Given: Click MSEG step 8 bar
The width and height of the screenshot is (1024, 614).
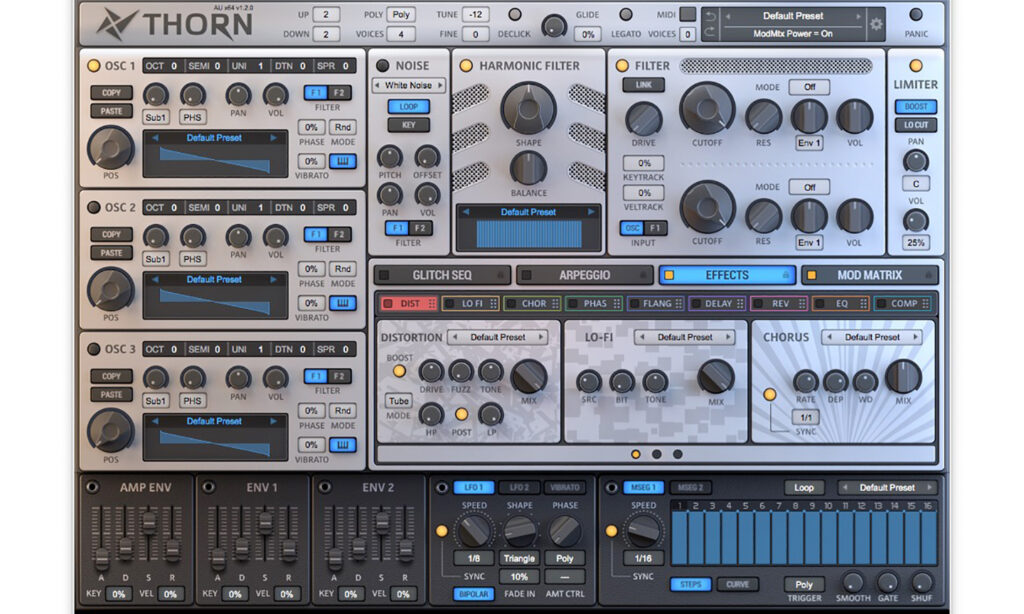Looking at the screenshot, I should pyautogui.click(x=795, y=538).
